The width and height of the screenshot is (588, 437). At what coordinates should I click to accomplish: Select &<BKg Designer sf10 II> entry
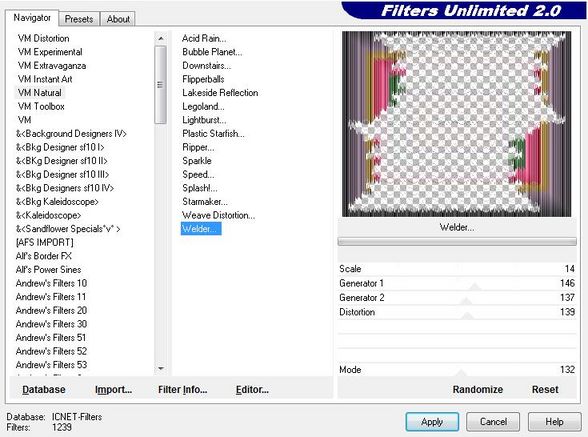(x=62, y=161)
